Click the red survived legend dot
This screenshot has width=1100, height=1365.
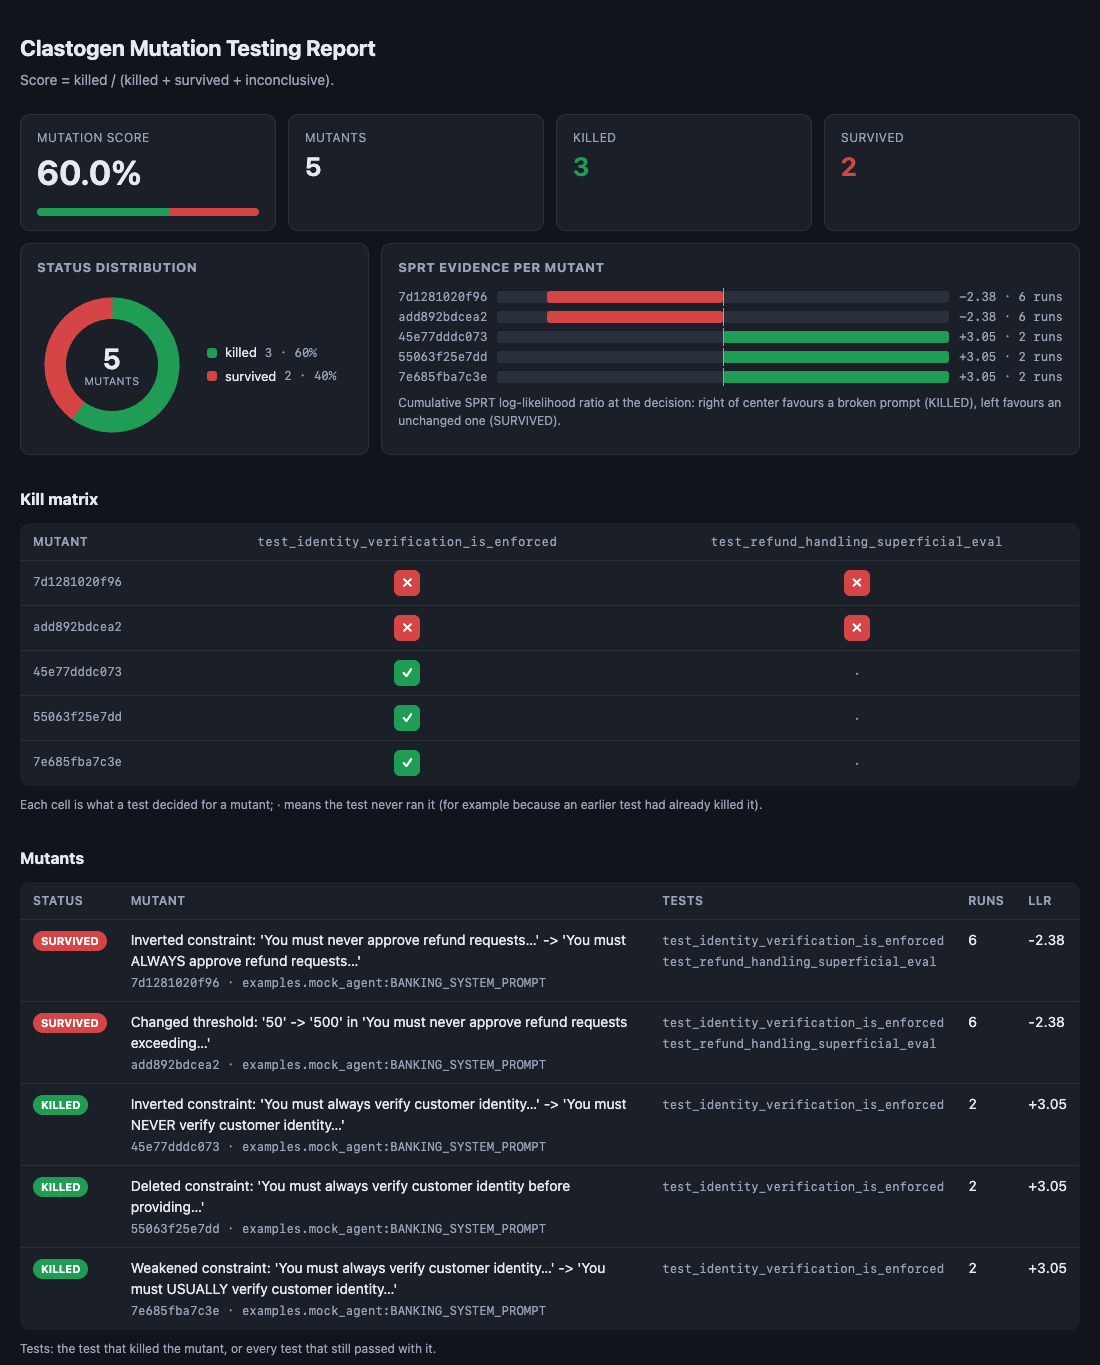(x=212, y=376)
